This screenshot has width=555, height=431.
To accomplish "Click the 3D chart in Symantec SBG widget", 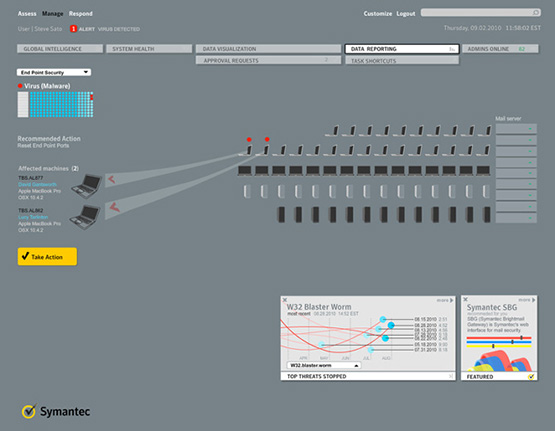I will (499, 360).
